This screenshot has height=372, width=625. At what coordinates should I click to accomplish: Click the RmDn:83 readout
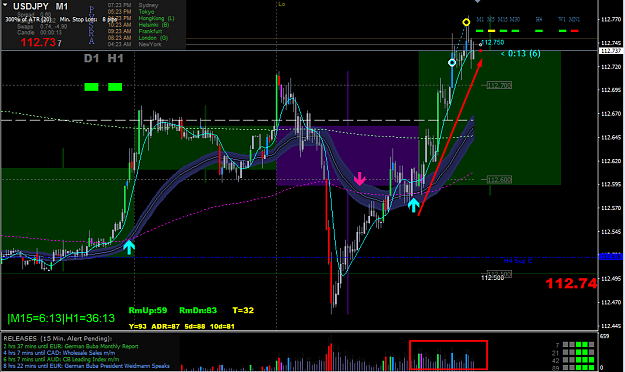point(198,310)
